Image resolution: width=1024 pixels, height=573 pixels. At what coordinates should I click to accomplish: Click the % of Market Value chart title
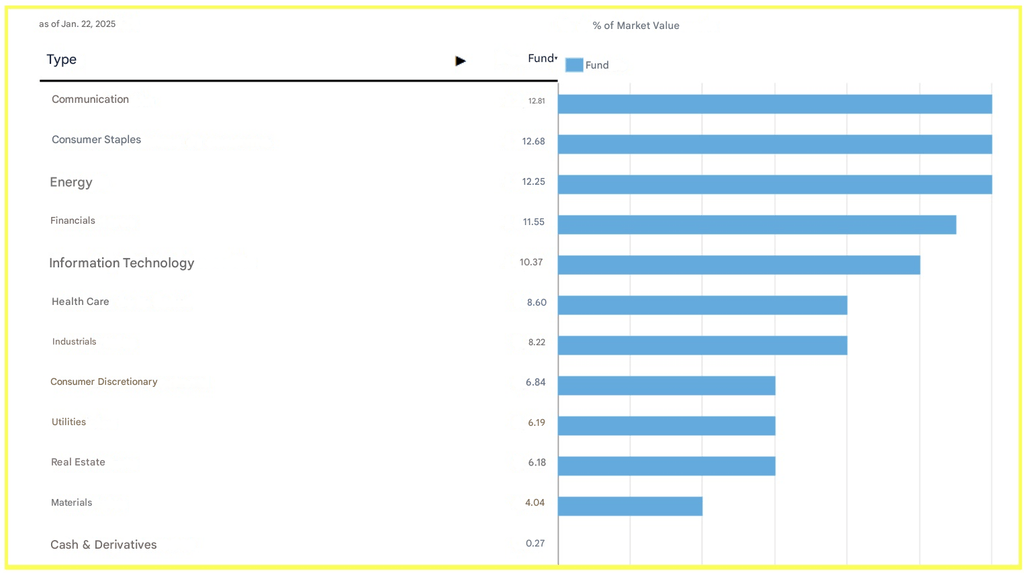coord(635,26)
